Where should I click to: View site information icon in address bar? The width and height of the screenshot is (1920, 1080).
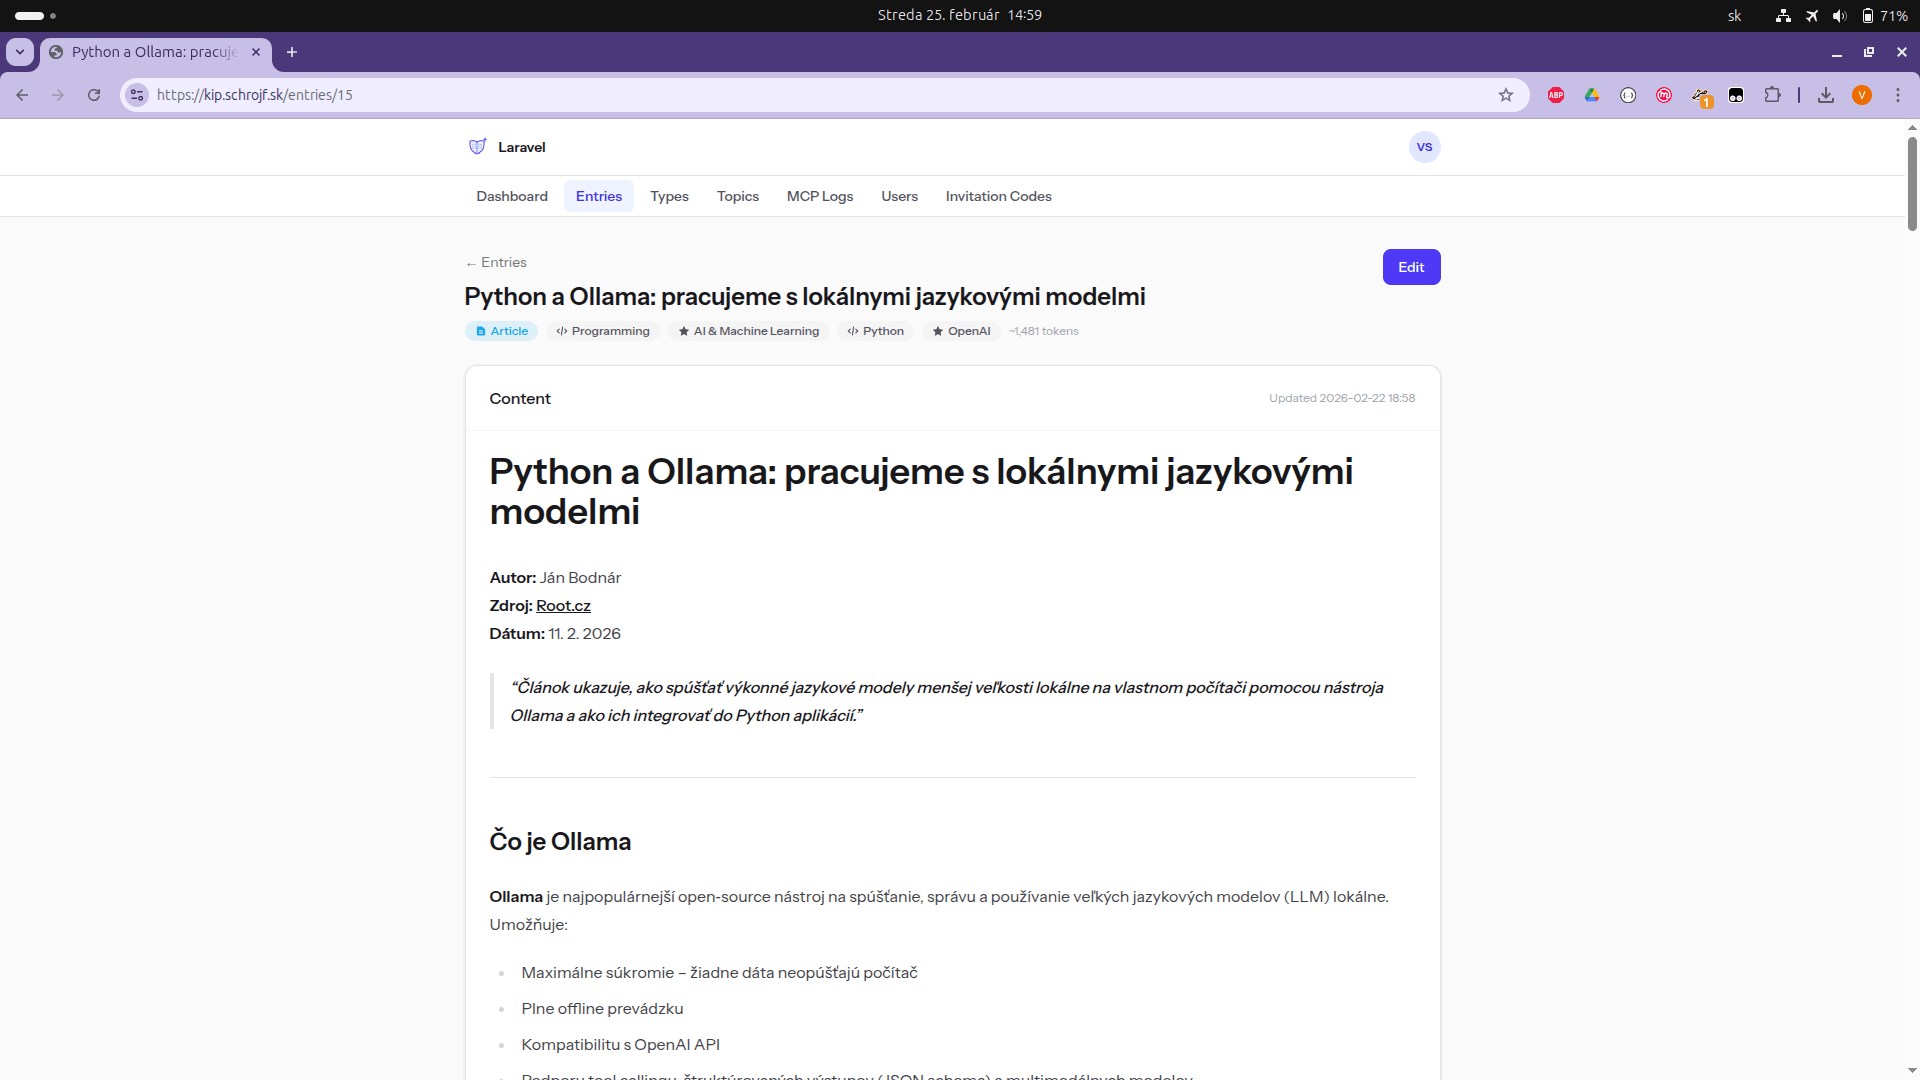137,95
